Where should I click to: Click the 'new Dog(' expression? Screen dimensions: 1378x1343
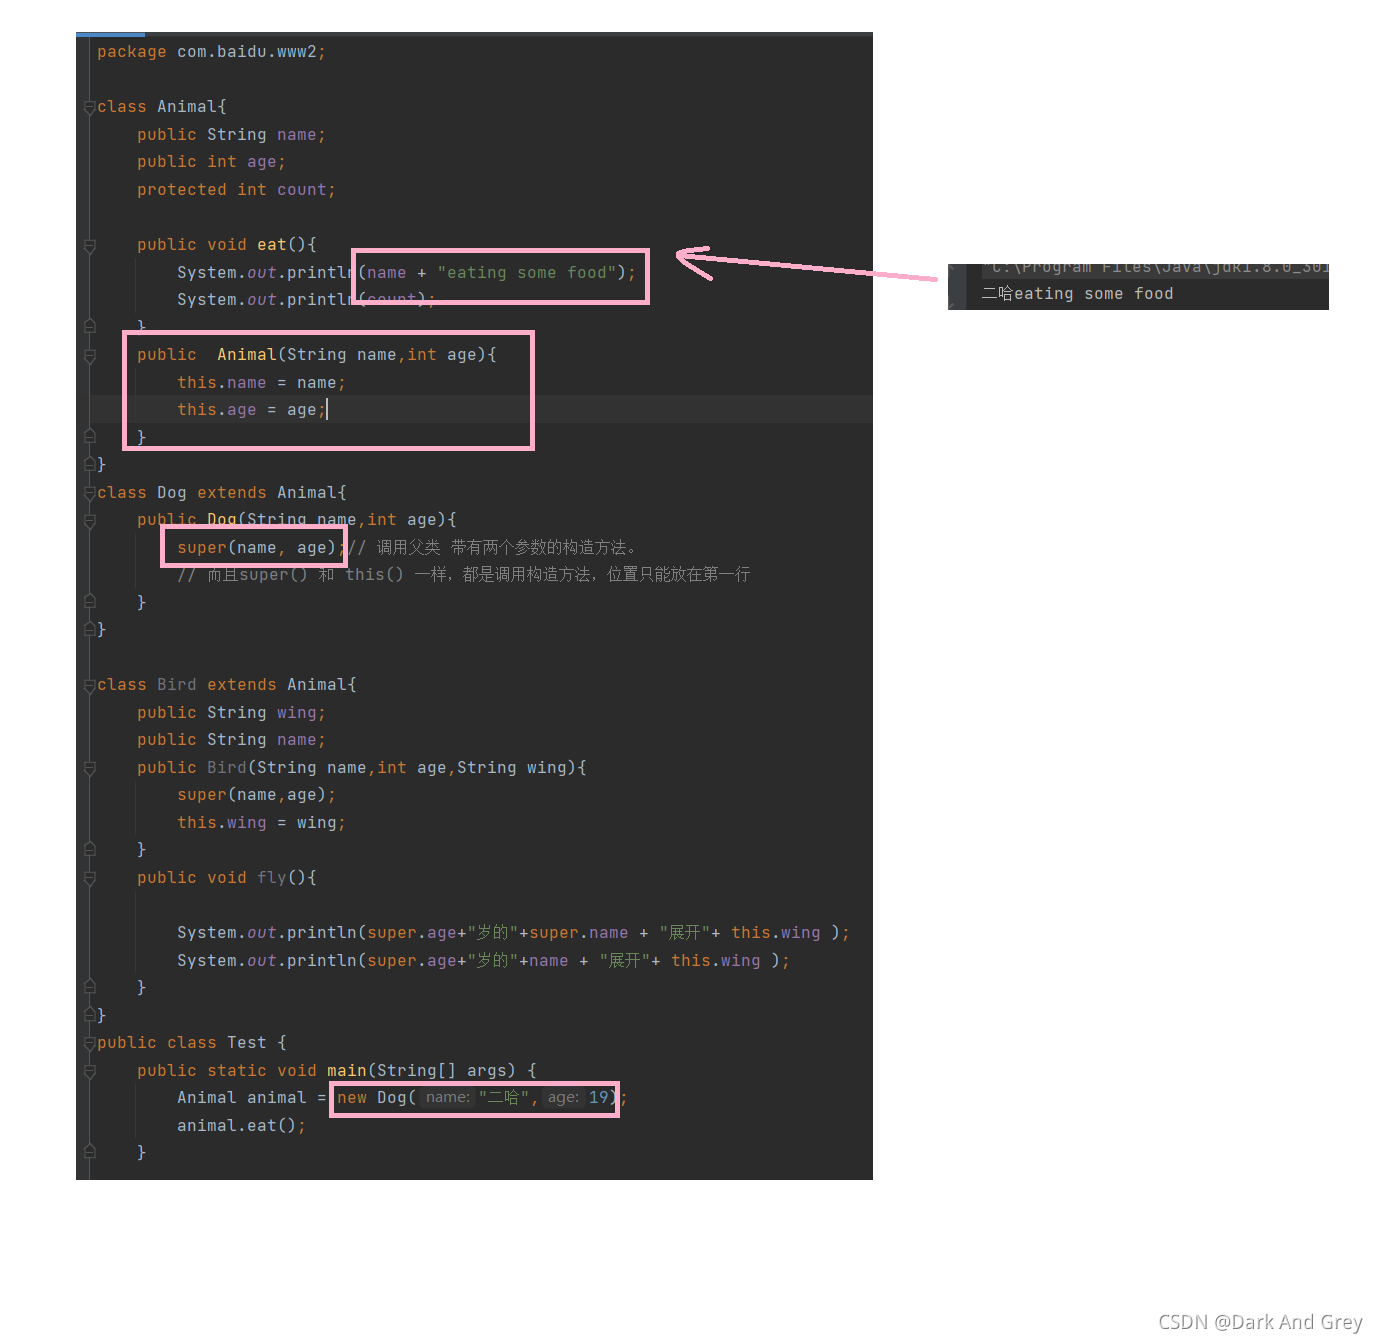coord(376,1098)
